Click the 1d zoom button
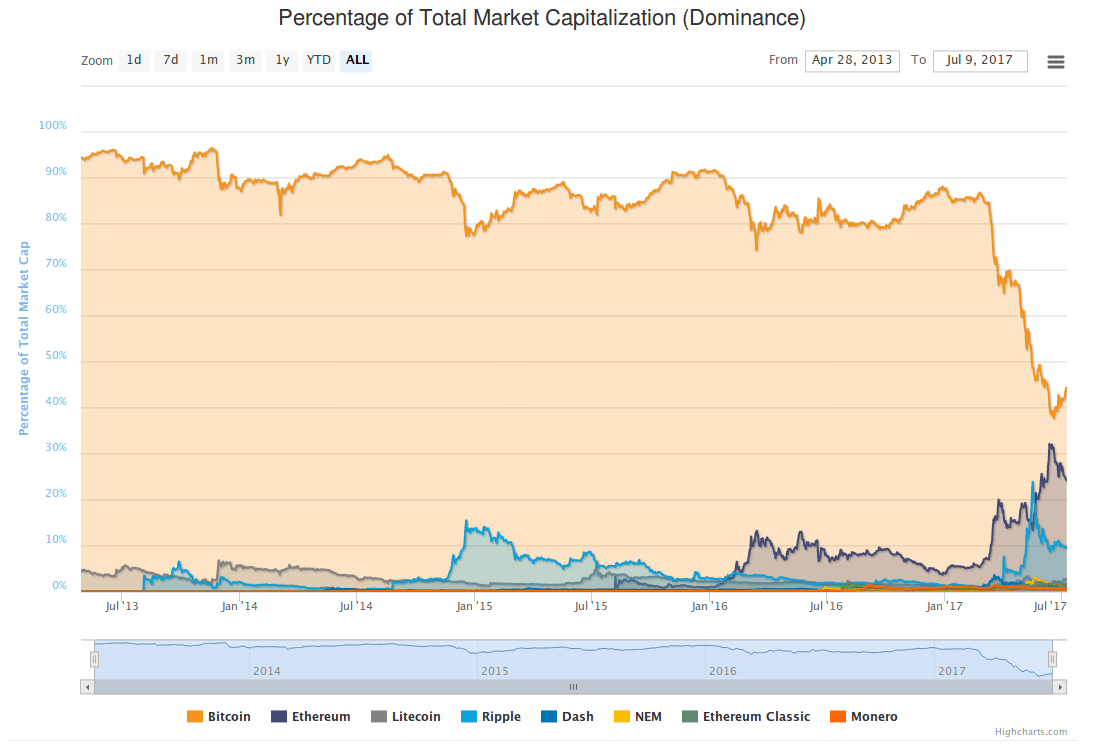 click(133, 60)
